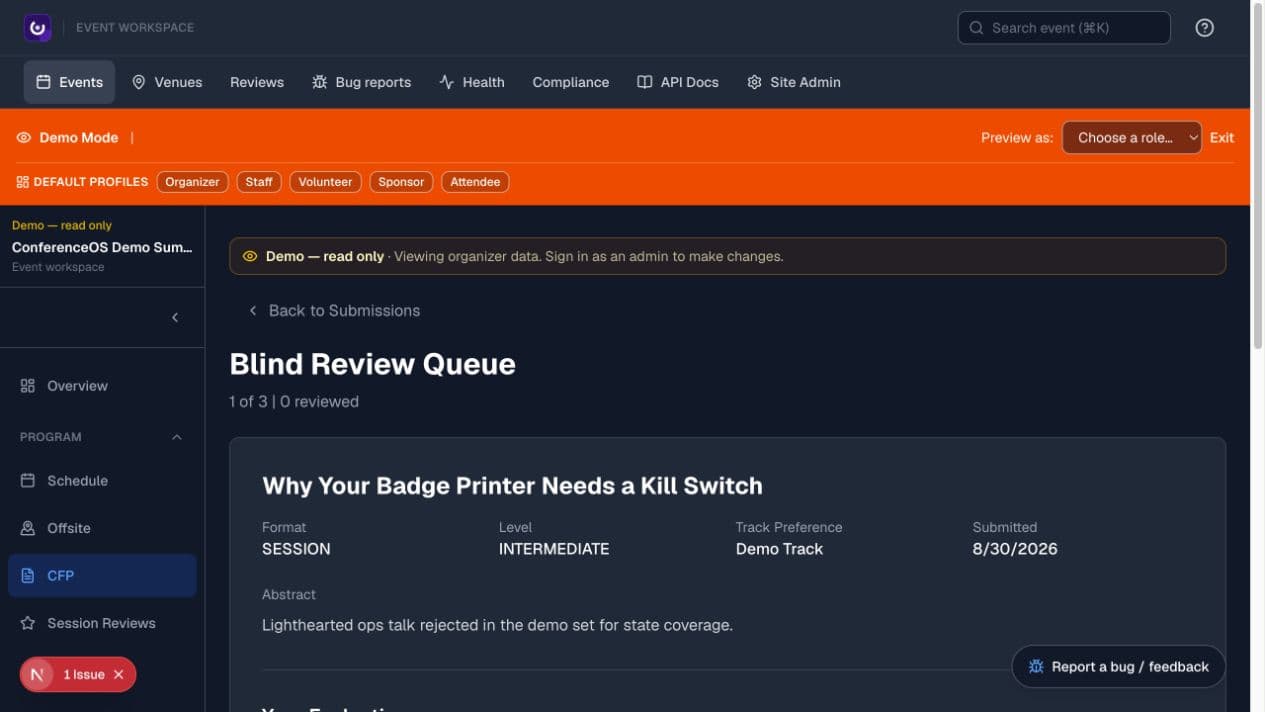Click the book icon beside API Docs
Viewport: 1265px width, 712px height.
645,82
